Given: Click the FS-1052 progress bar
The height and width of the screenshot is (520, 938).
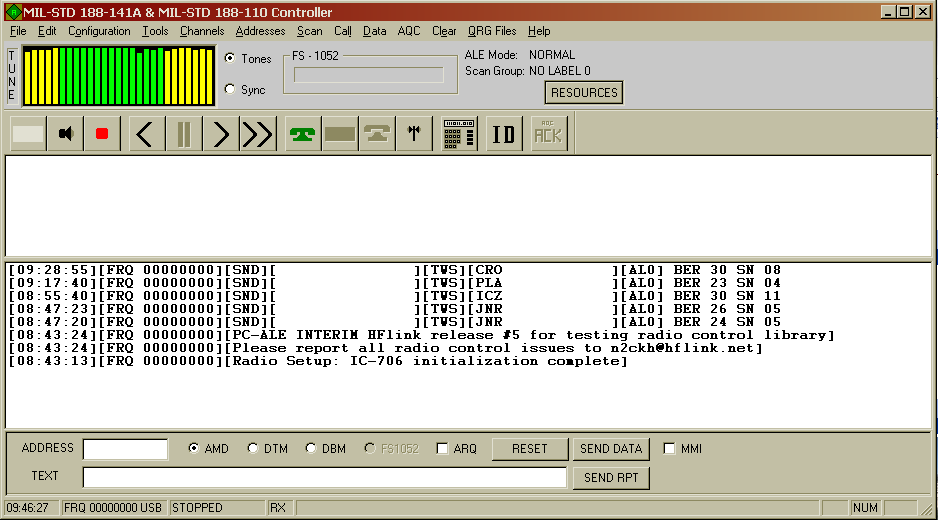Looking at the screenshot, I should point(368,75).
